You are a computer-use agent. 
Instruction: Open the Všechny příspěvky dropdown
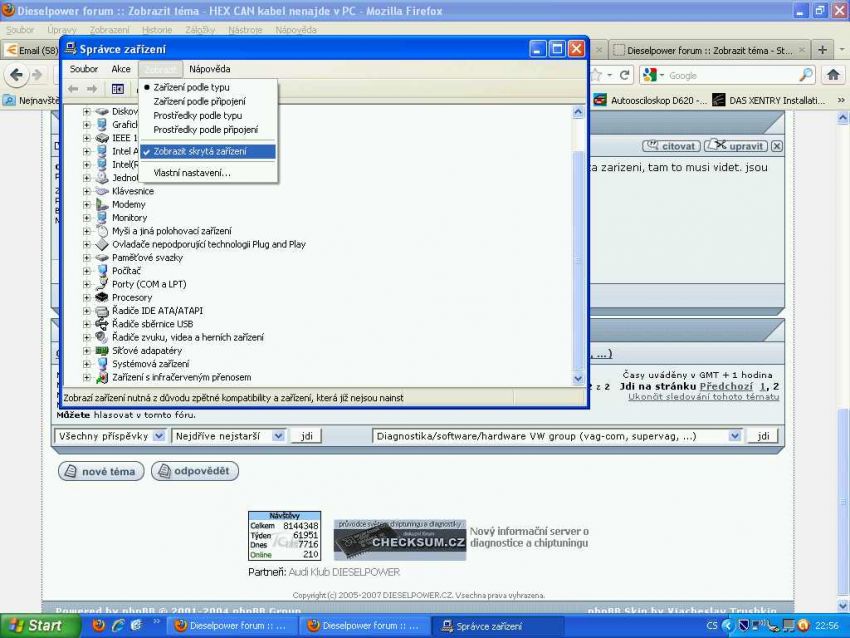pyautogui.click(x=110, y=436)
